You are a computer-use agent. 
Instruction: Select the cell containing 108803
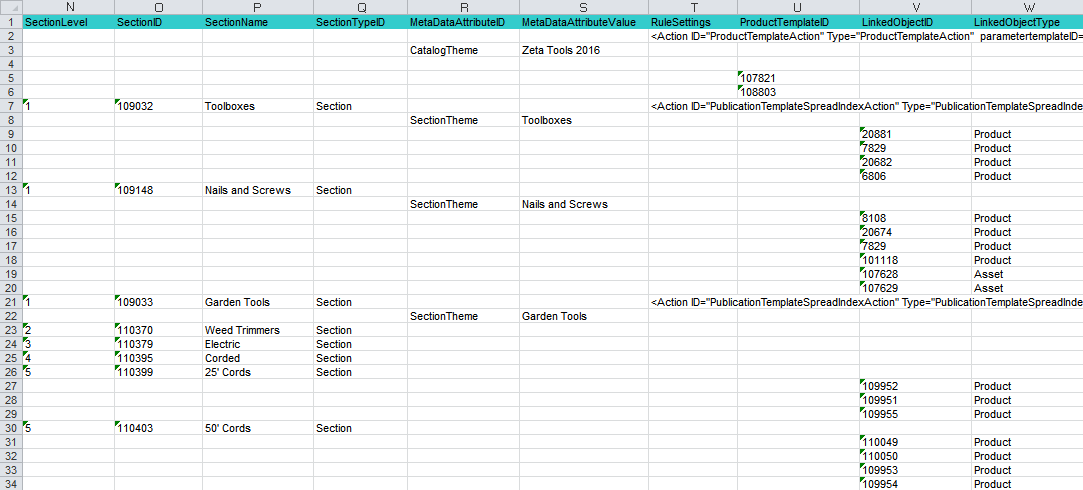798,92
